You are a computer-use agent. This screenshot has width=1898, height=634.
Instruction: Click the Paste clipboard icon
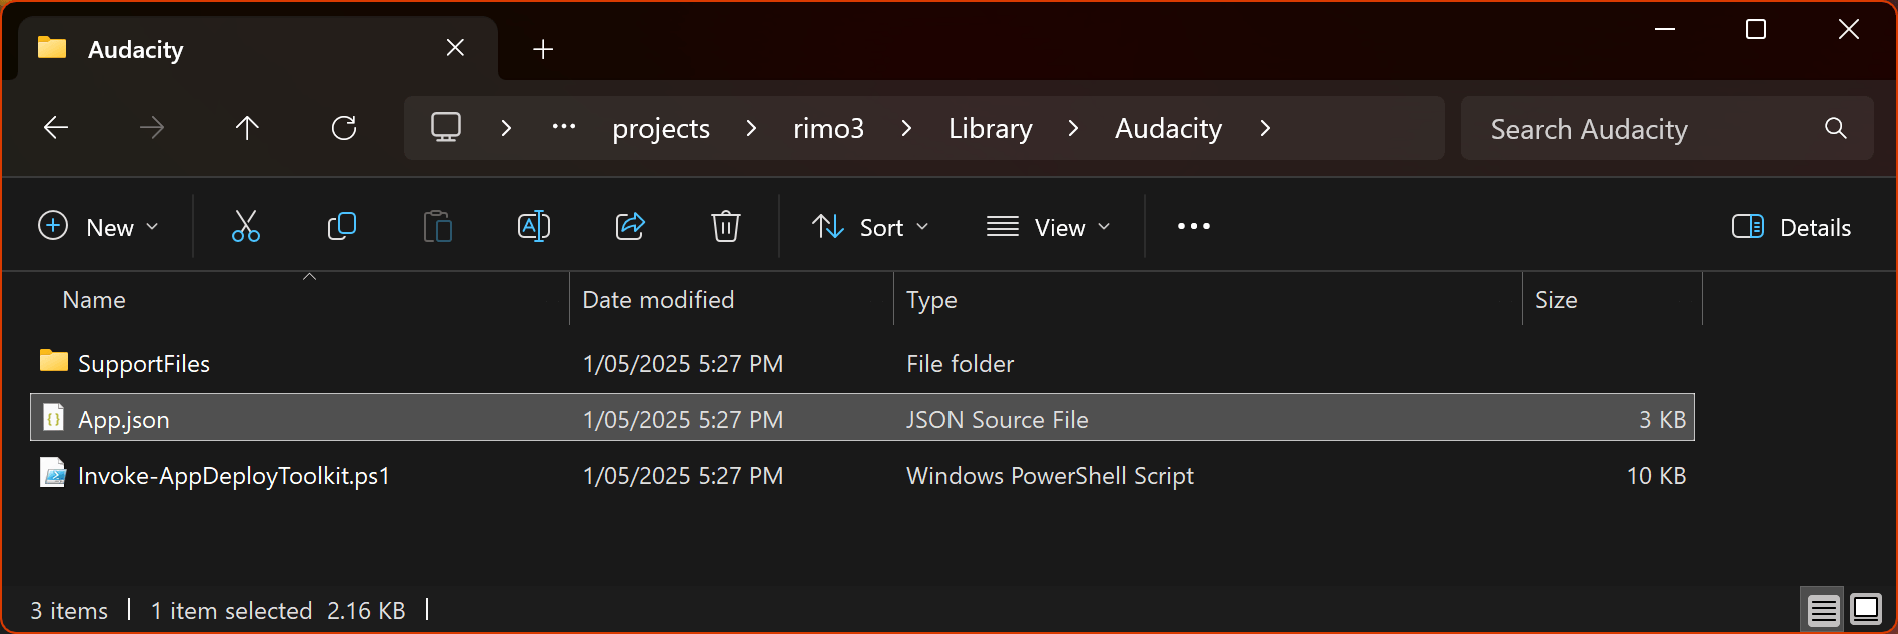[437, 226]
